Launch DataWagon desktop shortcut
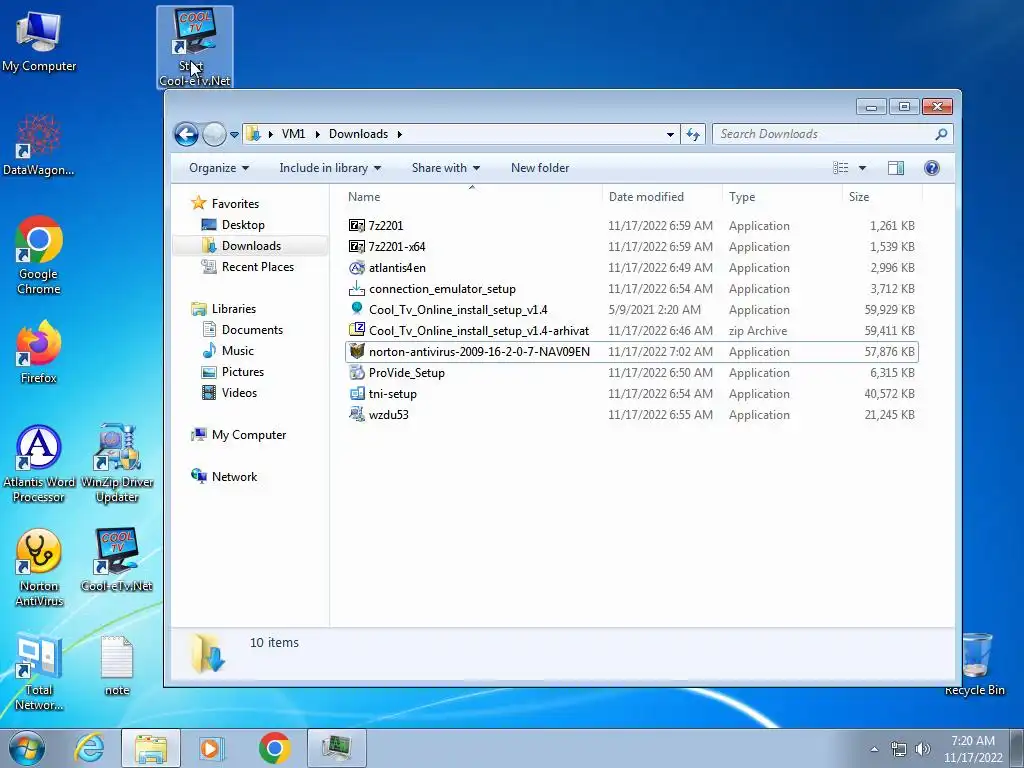 click(39, 145)
